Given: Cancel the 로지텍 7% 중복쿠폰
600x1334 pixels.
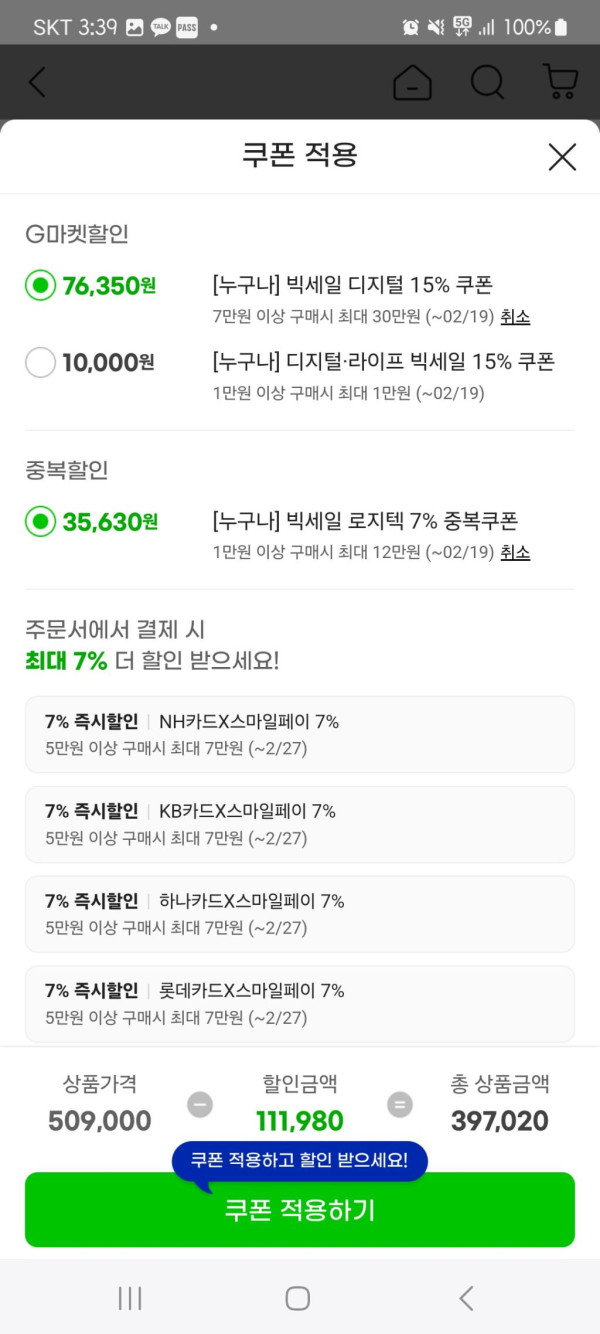Looking at the screenshot, I should (x=515, y=552).
